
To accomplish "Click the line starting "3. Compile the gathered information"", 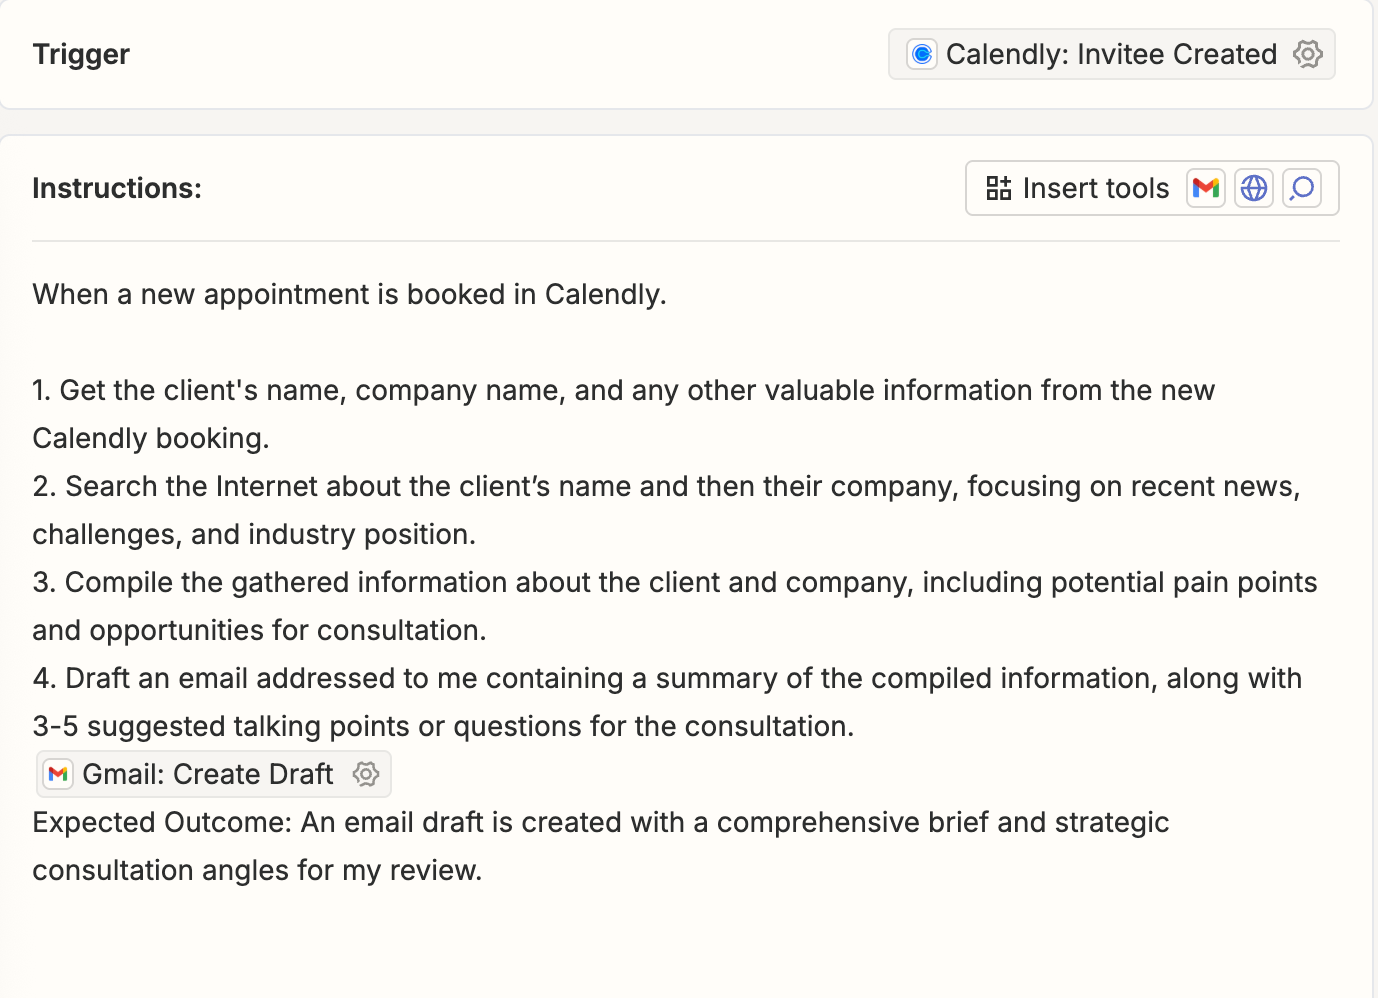I will pyautogui.click(x=675, y=582).
